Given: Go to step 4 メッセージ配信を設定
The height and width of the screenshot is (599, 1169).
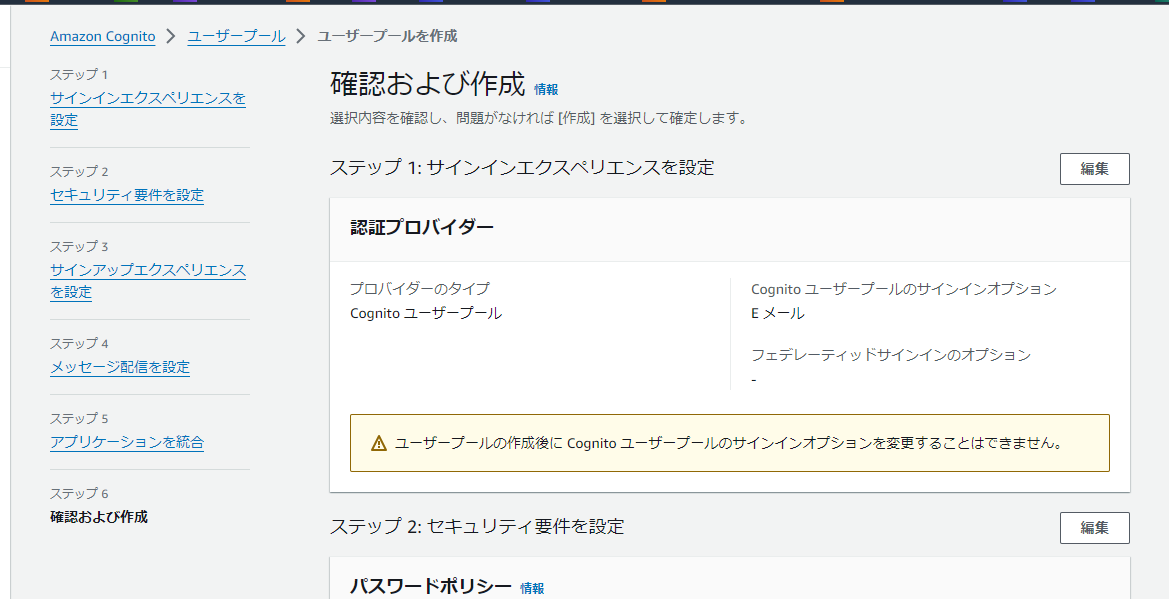Looking at the screenshot, I should 120,366.
